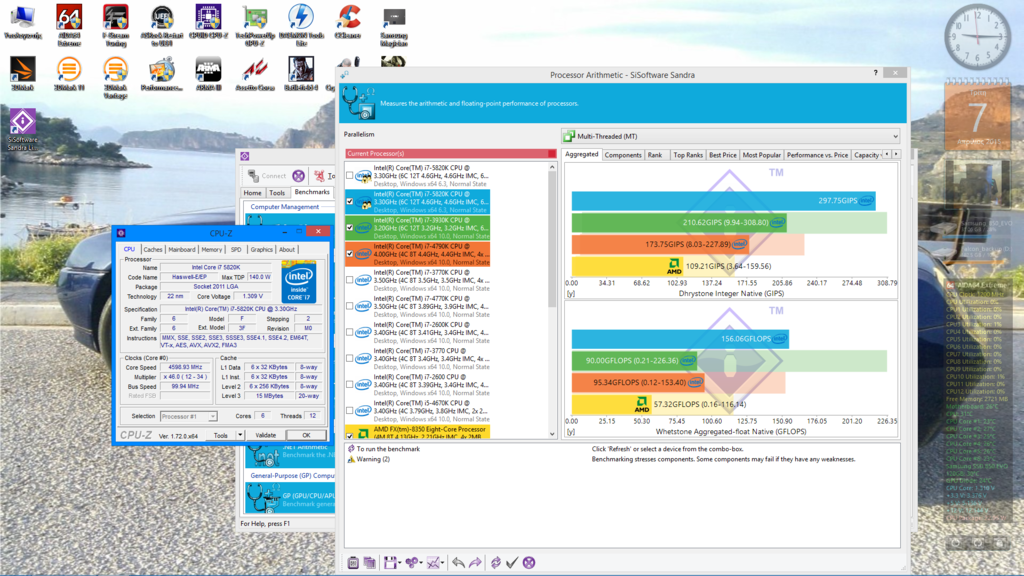The height and width of the screenshot is (576, 1024).
Task: Open the Rank results tab
Action: 655,155
